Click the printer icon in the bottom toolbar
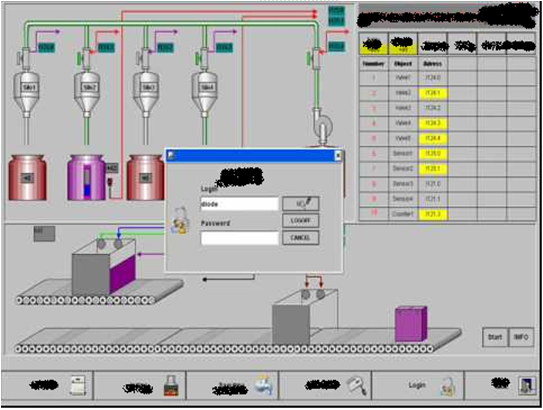 tap(77, 385)
